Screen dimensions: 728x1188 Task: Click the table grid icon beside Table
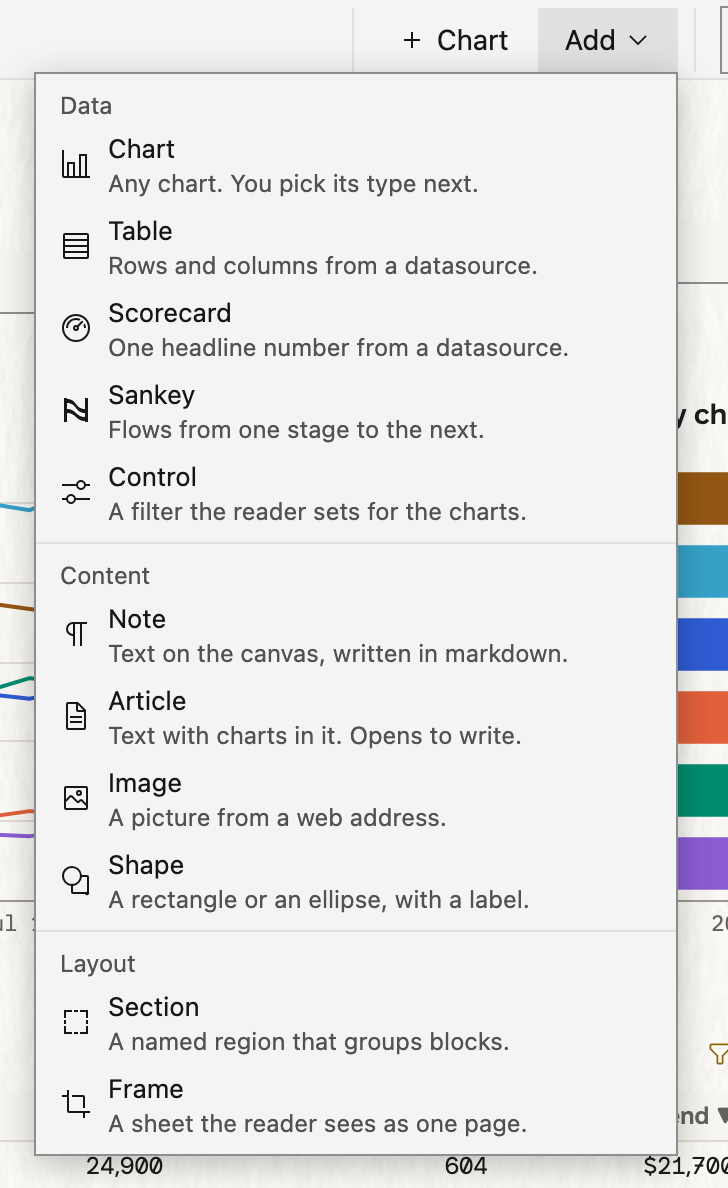tap(76, 246)
